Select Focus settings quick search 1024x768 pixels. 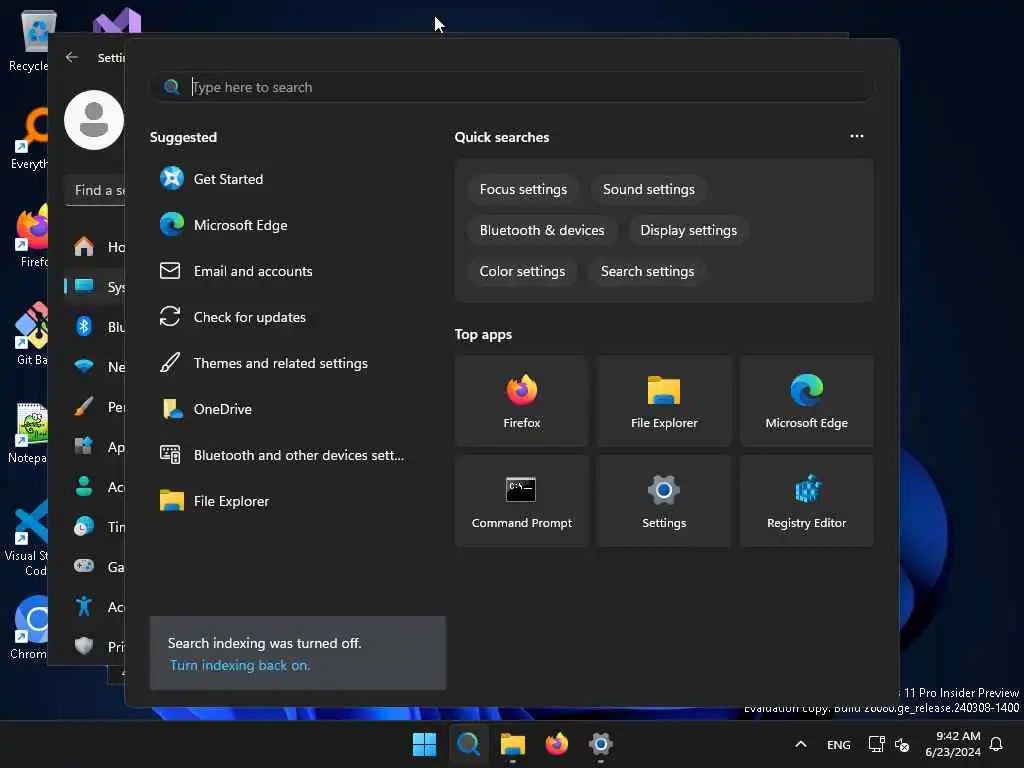pyautogui.click(x=523, y=189)
